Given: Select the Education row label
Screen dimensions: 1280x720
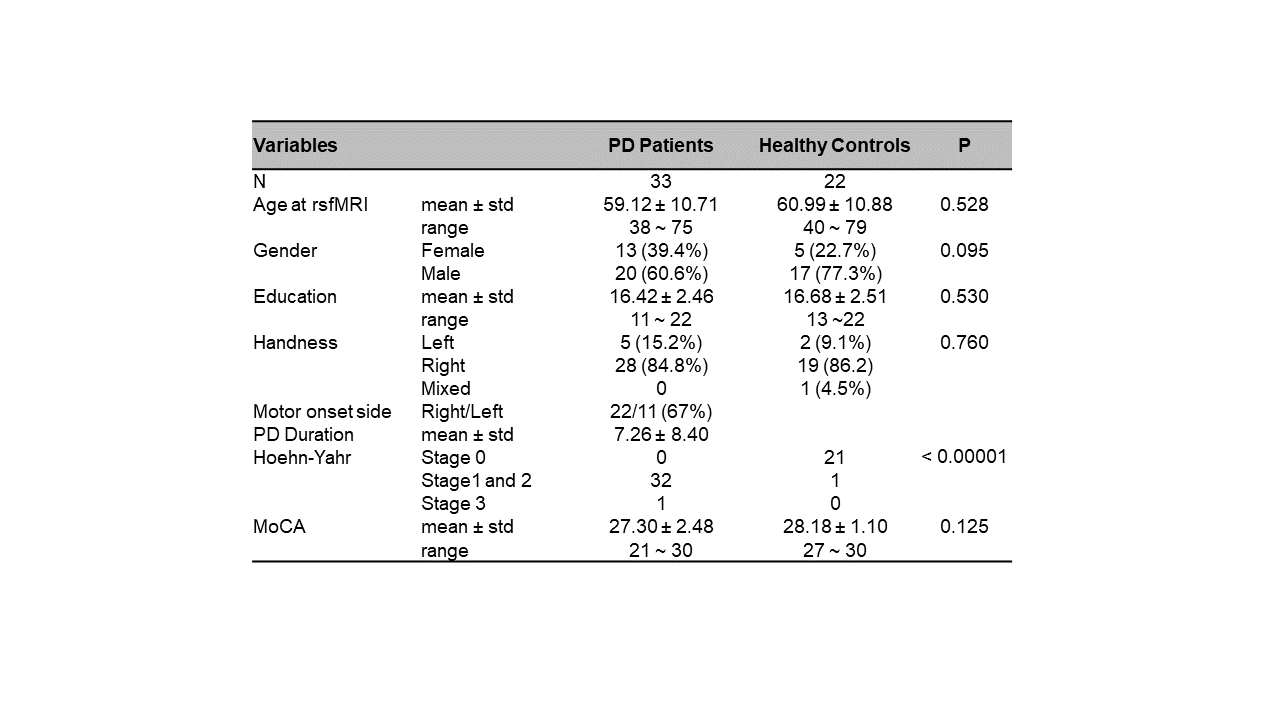Looking at the screenshot, I should tap(295, 297).
